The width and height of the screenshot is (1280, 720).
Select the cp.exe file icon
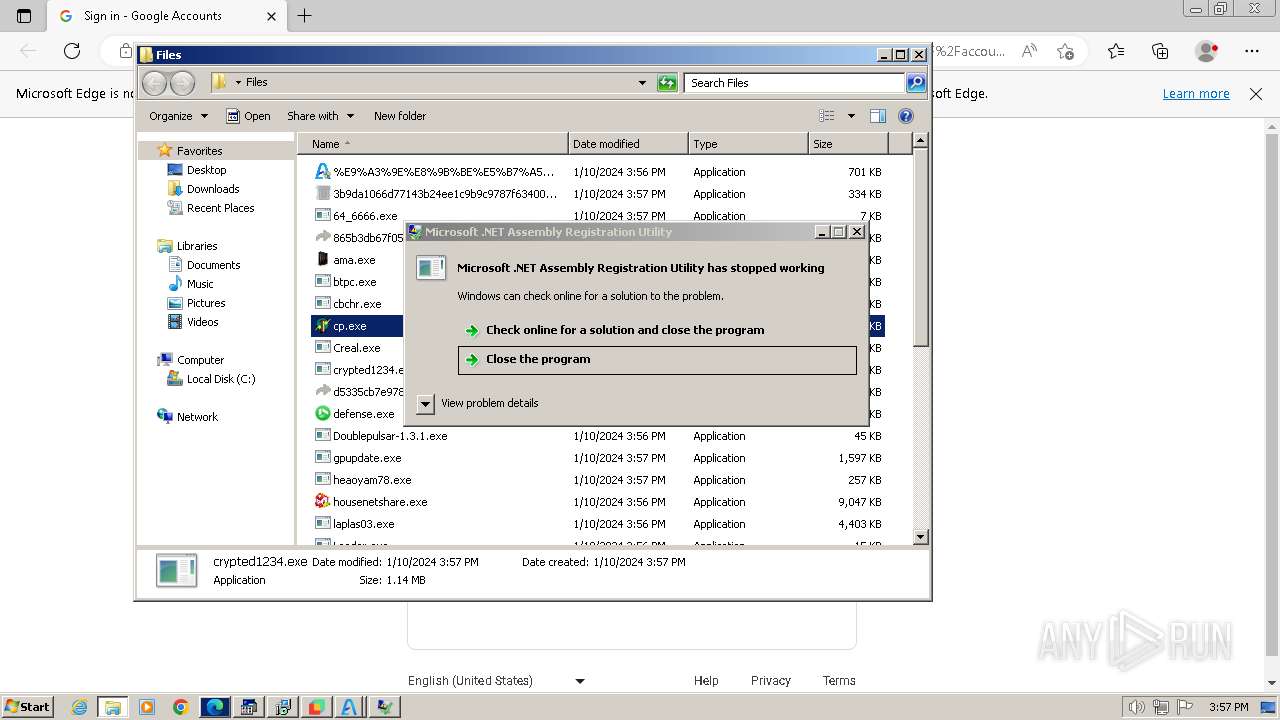[x=322, y=326]
